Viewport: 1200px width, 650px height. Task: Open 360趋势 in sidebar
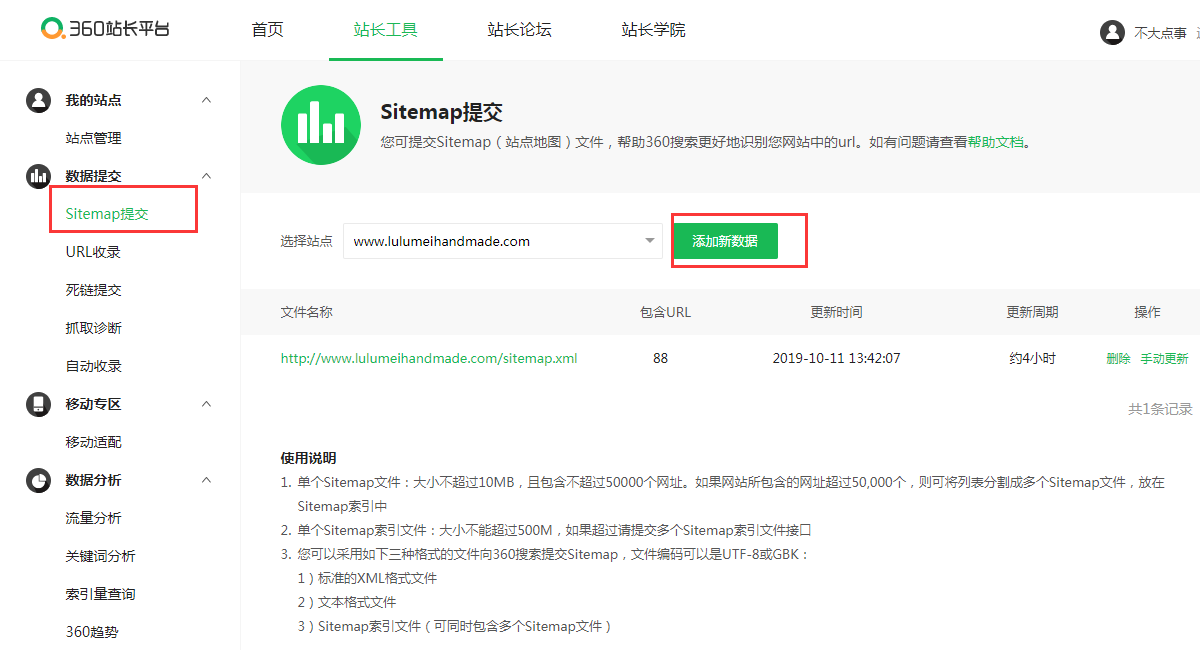[x=92, y=632]
